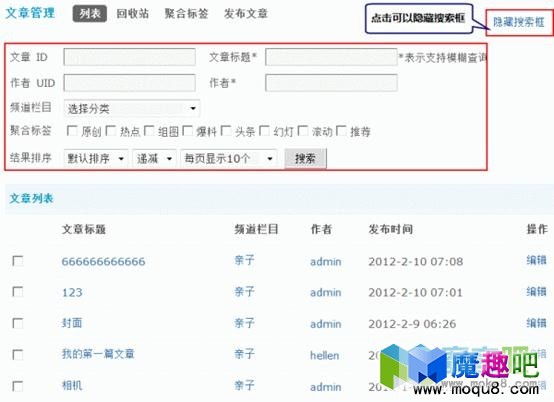The image size is (554, 402).
Task: Open article 我的第一篇文章
Action: (x=98, y=354)
